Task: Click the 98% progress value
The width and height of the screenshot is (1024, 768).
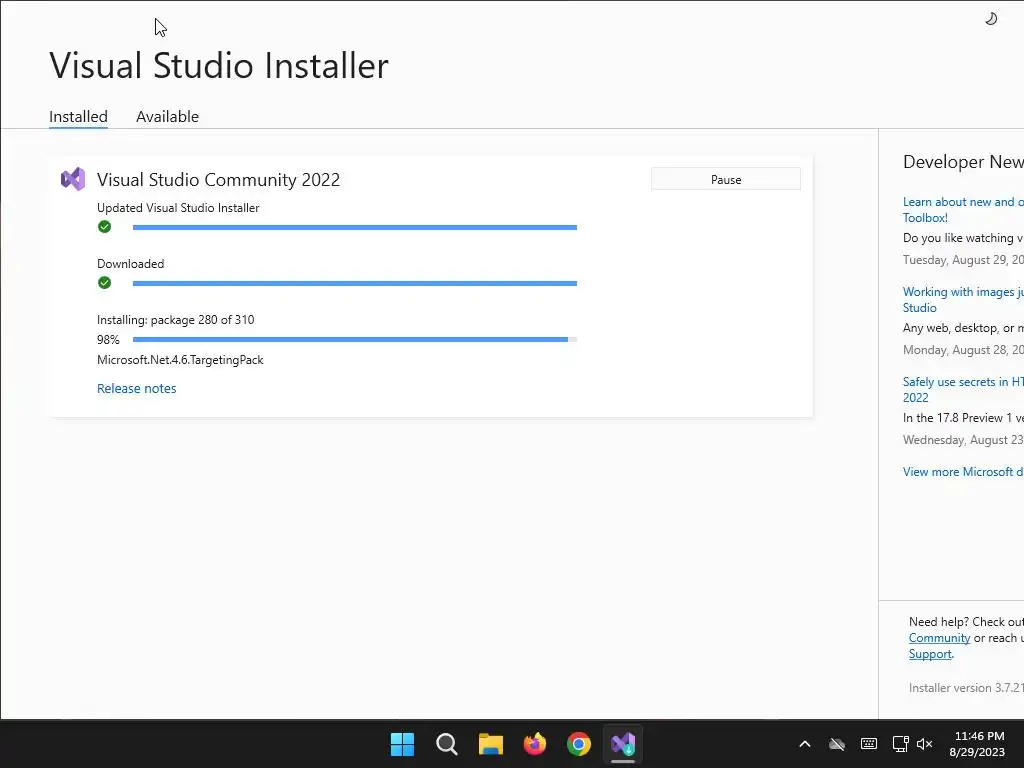Action: [108, 340]
